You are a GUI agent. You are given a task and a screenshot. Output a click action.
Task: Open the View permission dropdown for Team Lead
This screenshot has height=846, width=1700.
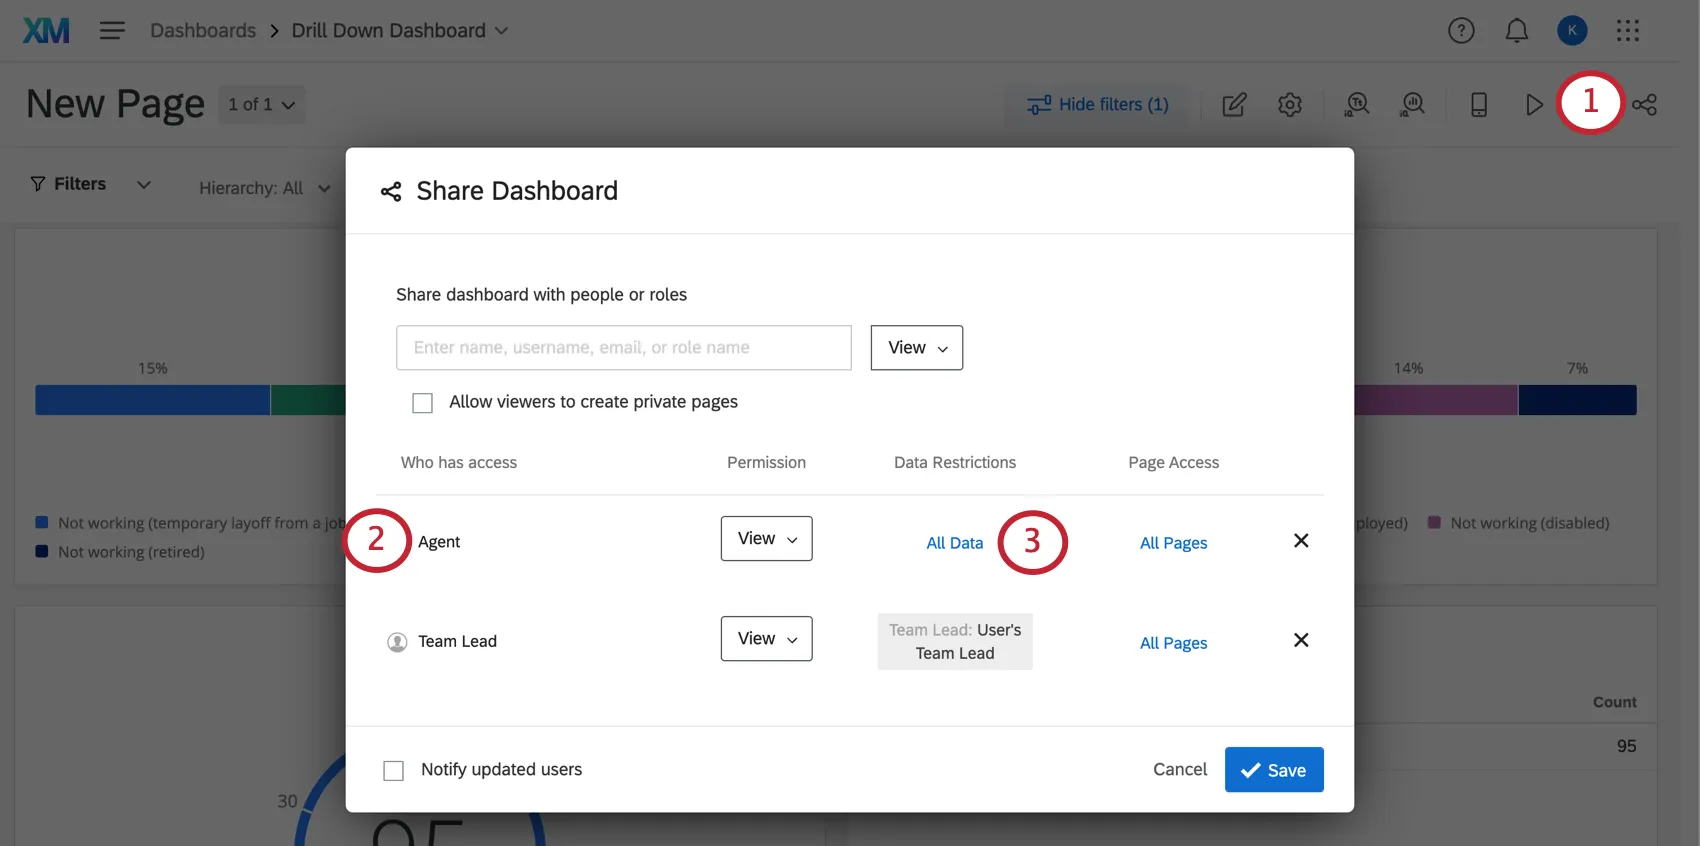pyautogui.click(x=766, y=639)
